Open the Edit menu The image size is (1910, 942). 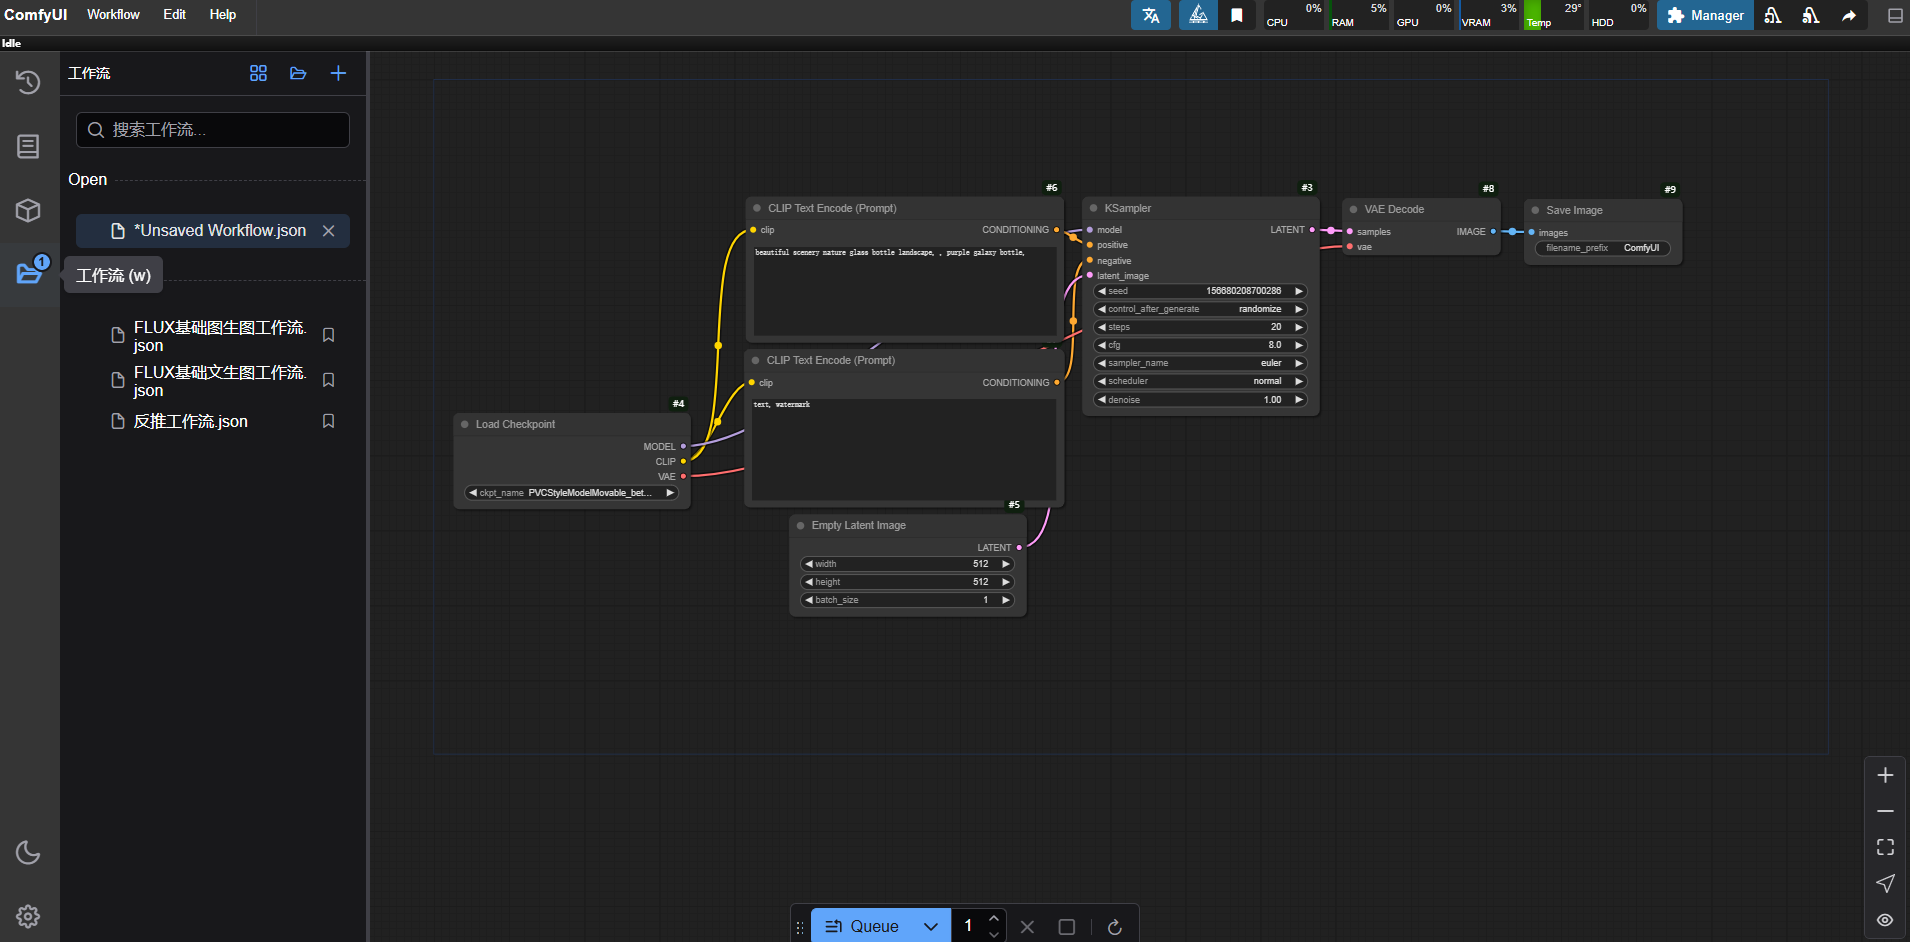[174, 14]
